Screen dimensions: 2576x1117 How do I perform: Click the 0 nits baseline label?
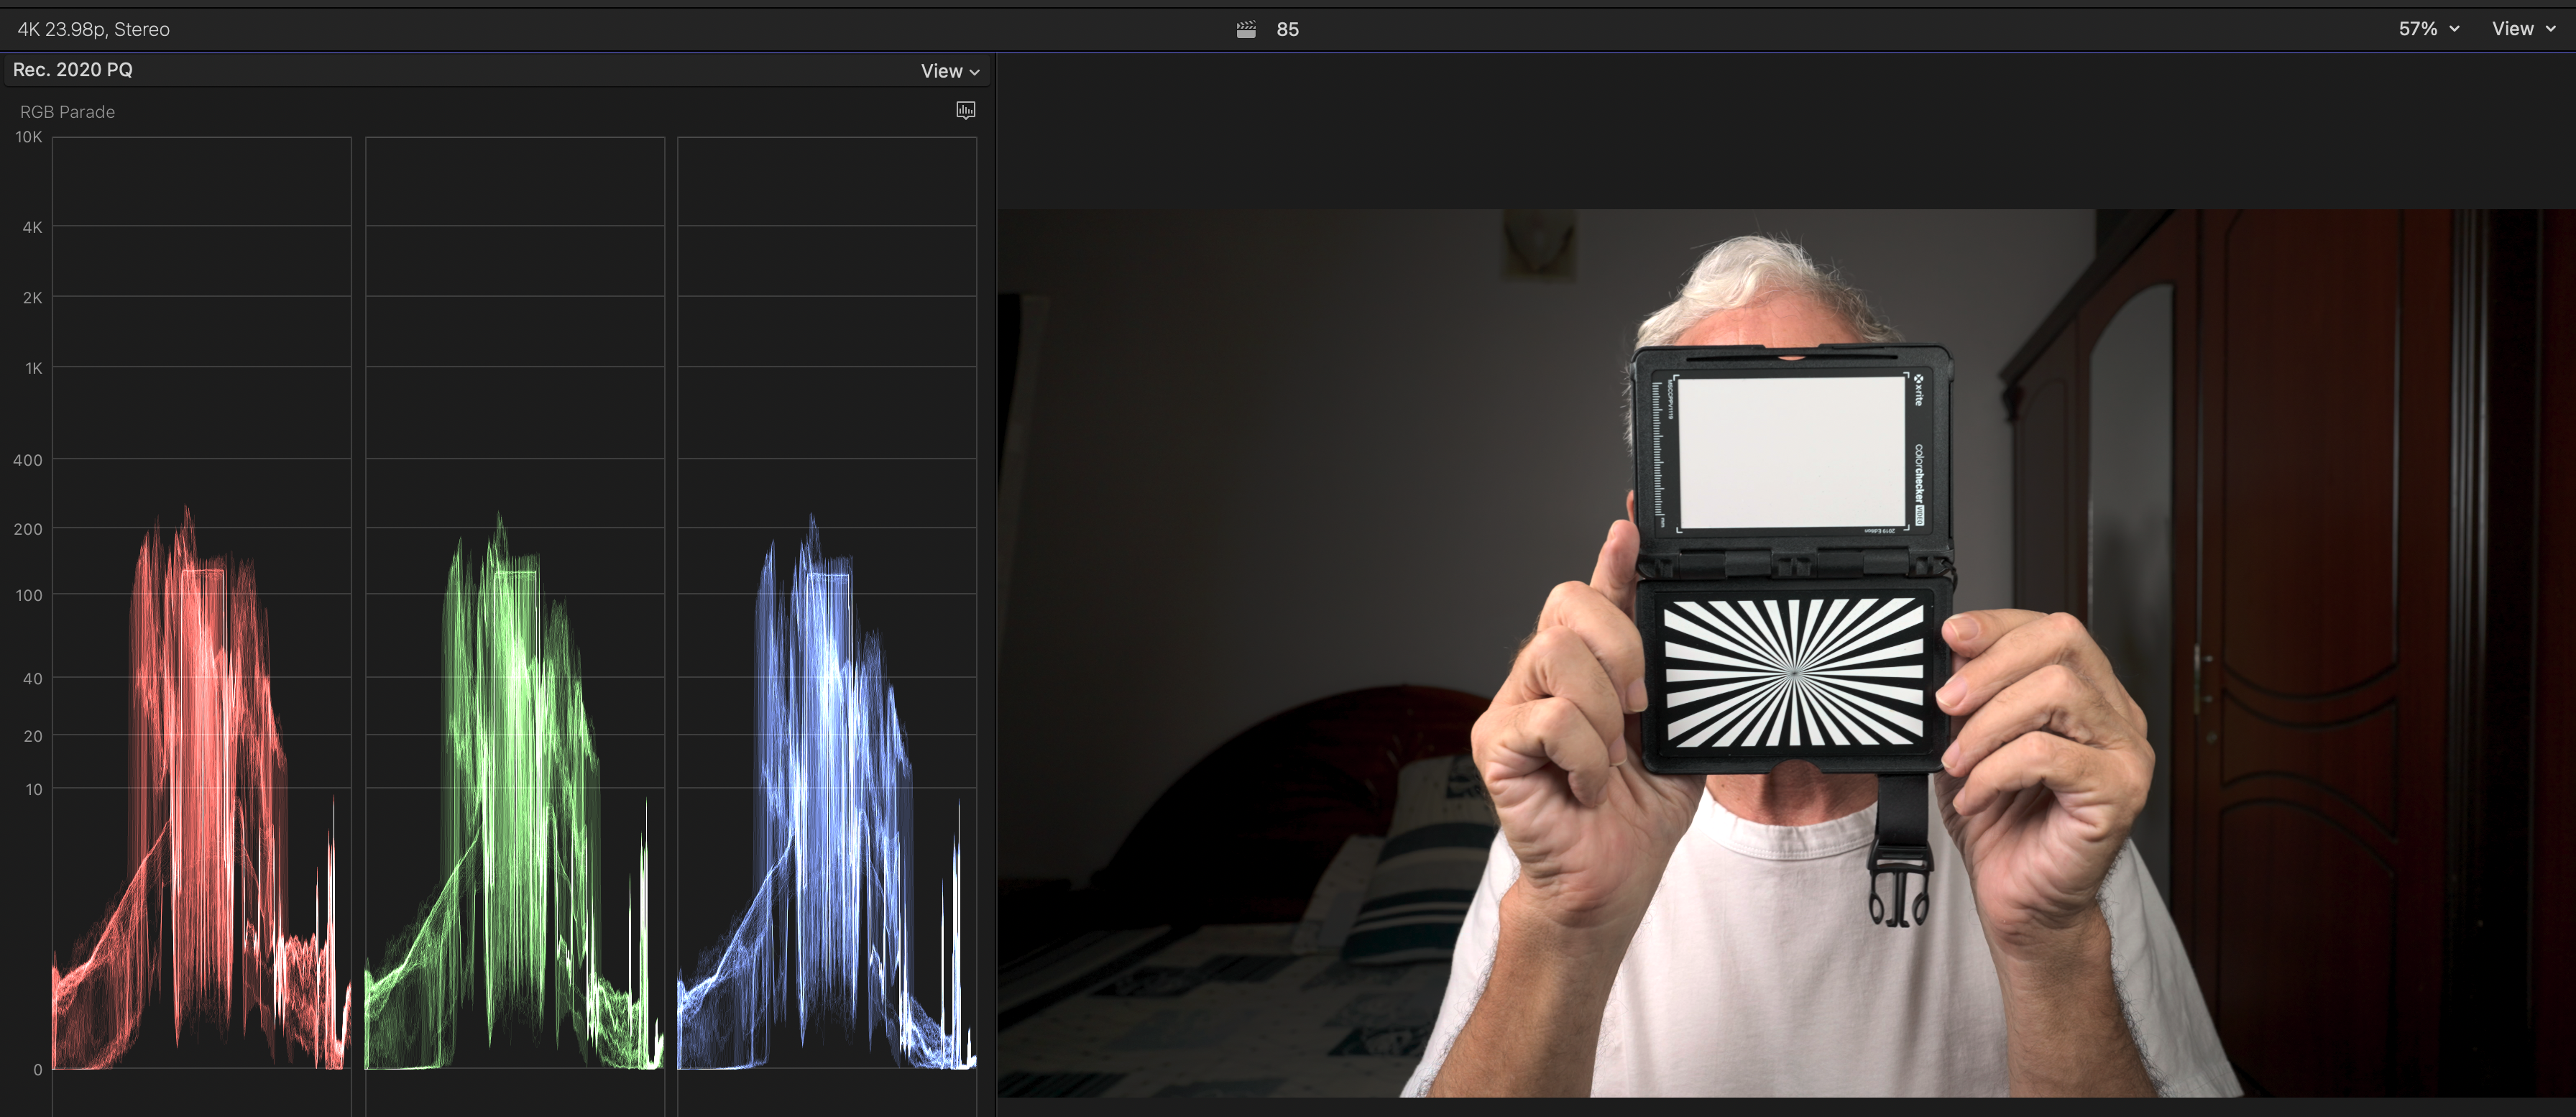(37, 1069)
